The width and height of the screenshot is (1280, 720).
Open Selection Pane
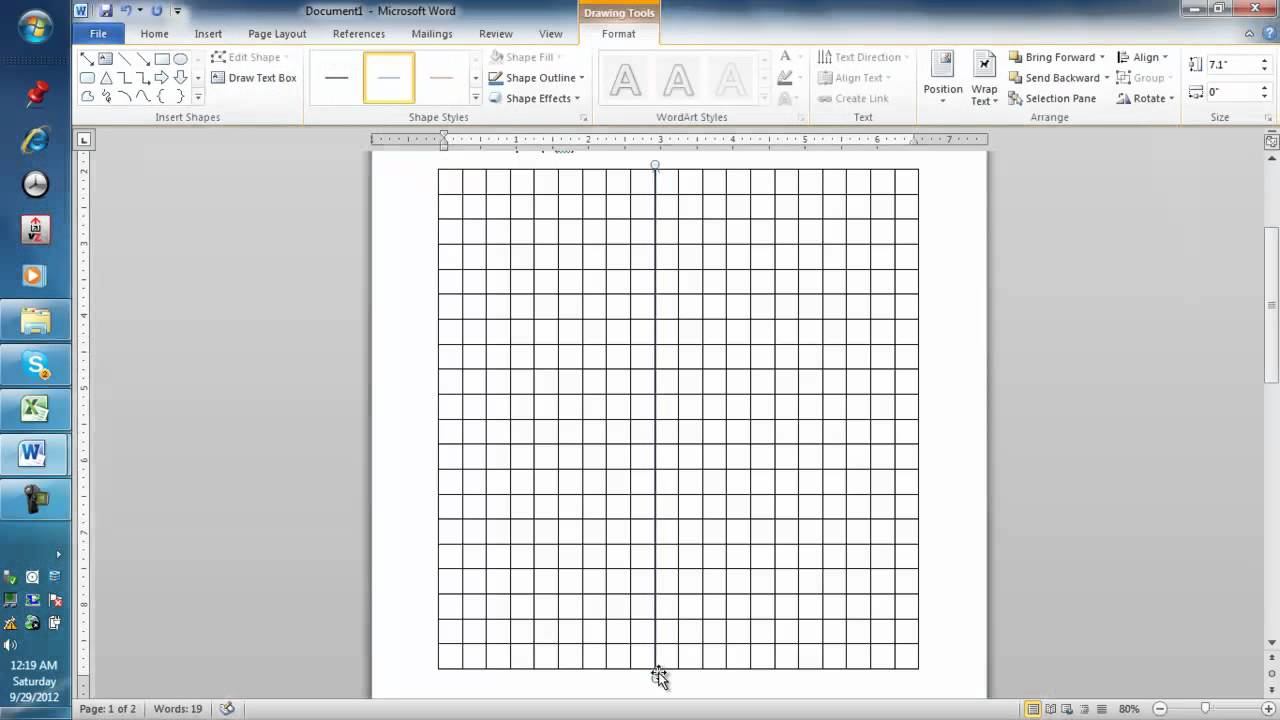point(1052,98)
